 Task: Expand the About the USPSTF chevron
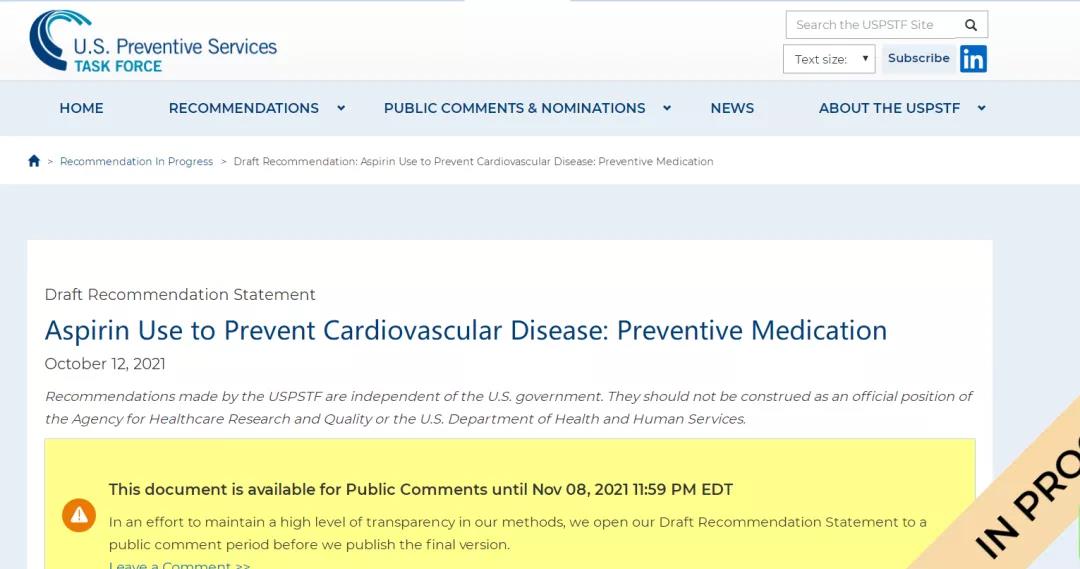tap(982, 108)
